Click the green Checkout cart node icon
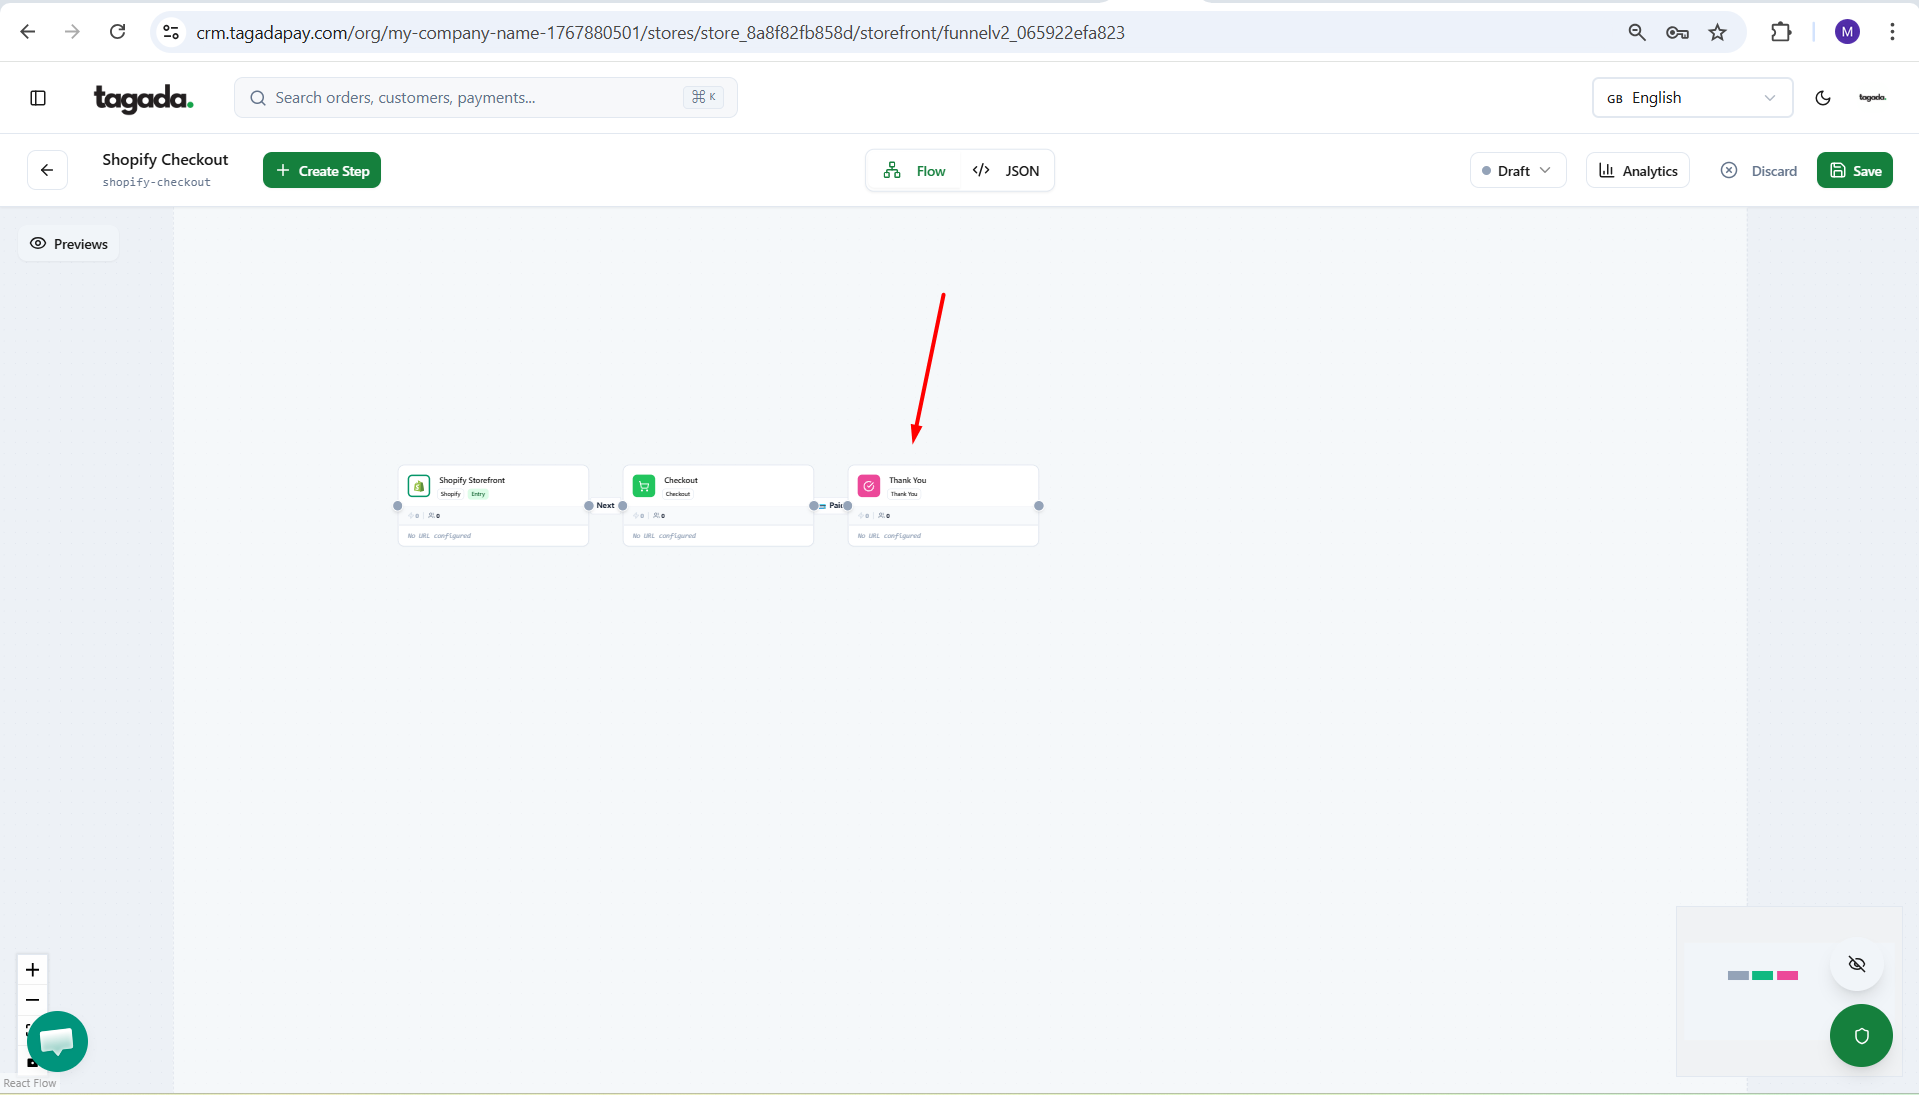 [x=644, y=486]
